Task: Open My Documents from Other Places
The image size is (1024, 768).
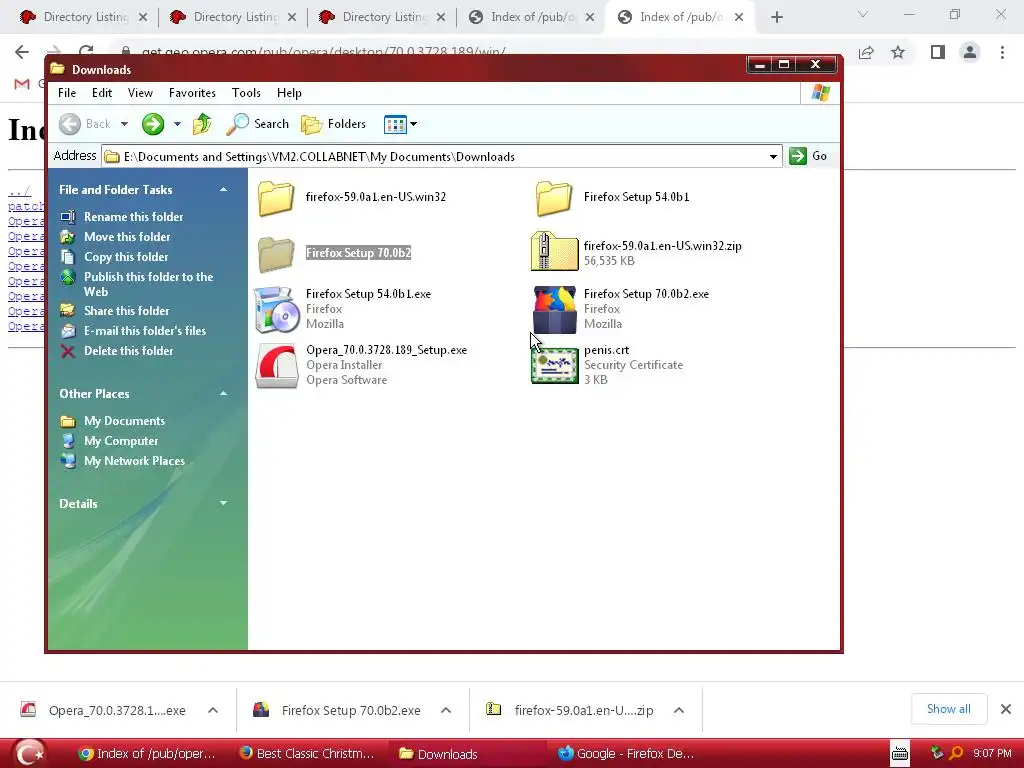Action: click(x=124, y=421)
